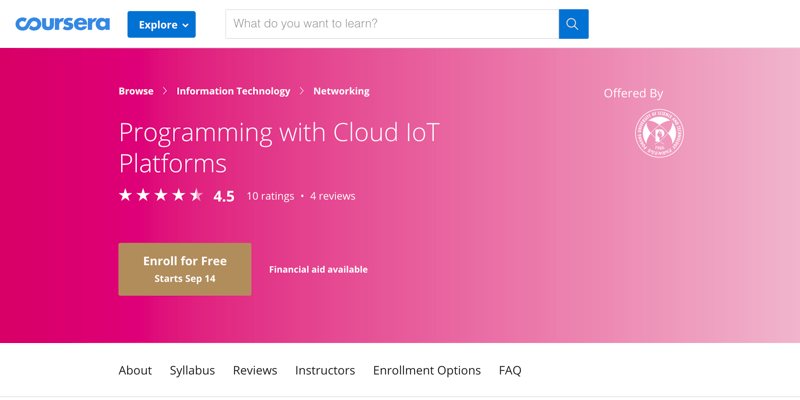Open the Coursera home logo

[62, 24]
